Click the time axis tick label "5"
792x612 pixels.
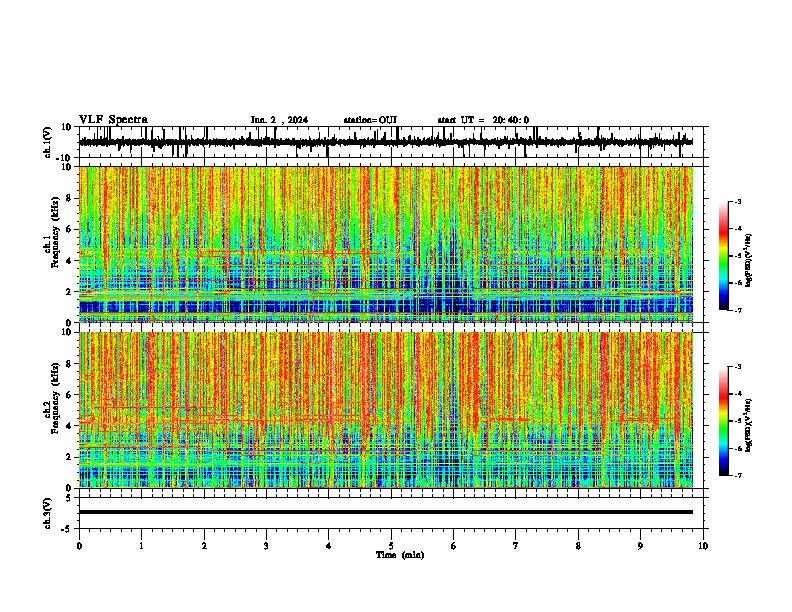pyautogui.click(x=391, y=546)
